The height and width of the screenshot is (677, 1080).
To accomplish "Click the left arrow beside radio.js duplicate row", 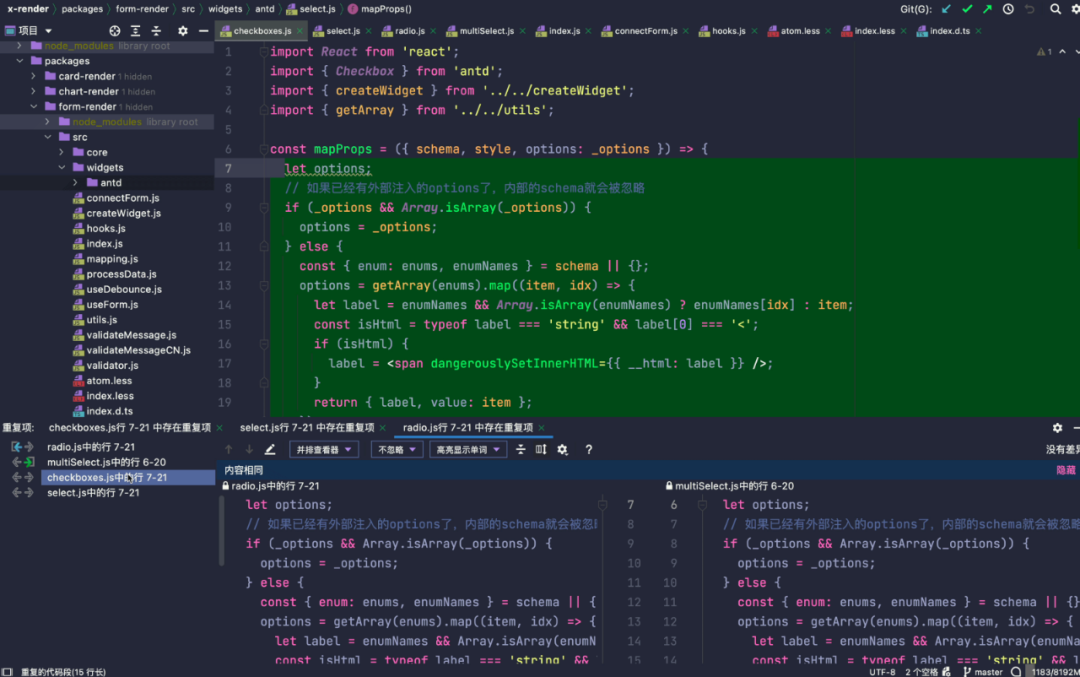I will tap(16, 447).
